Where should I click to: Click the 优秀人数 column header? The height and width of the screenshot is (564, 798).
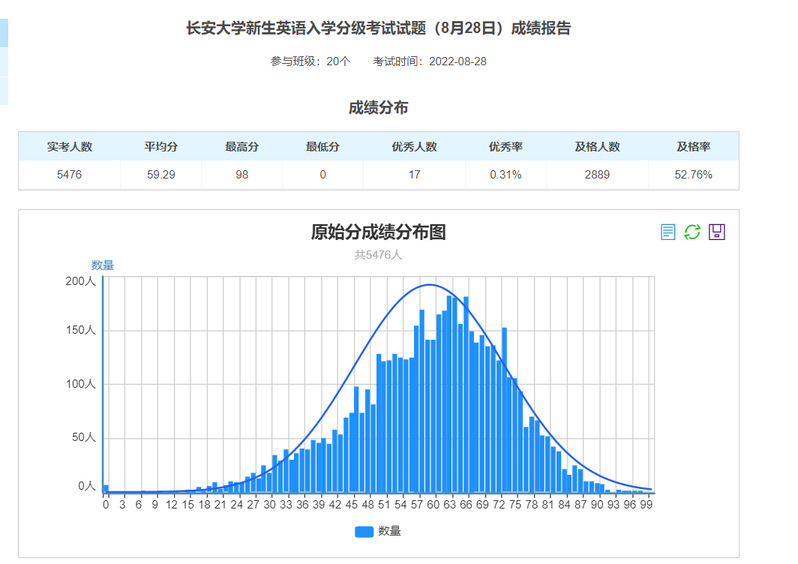(414, 147)
